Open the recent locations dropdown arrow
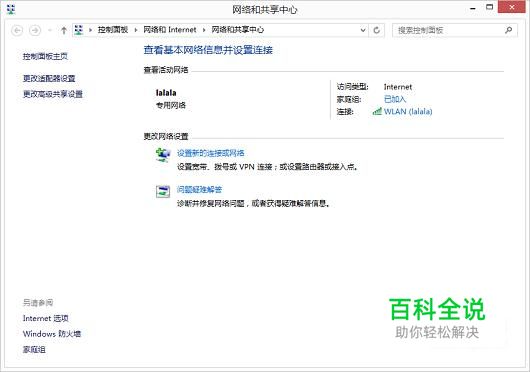Viewport: 530px width, 372px height. click(x=50, y=30)
